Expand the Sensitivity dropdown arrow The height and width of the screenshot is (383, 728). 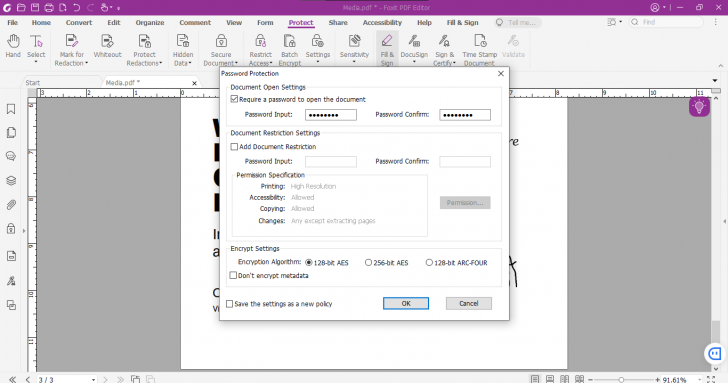[354, 62]
